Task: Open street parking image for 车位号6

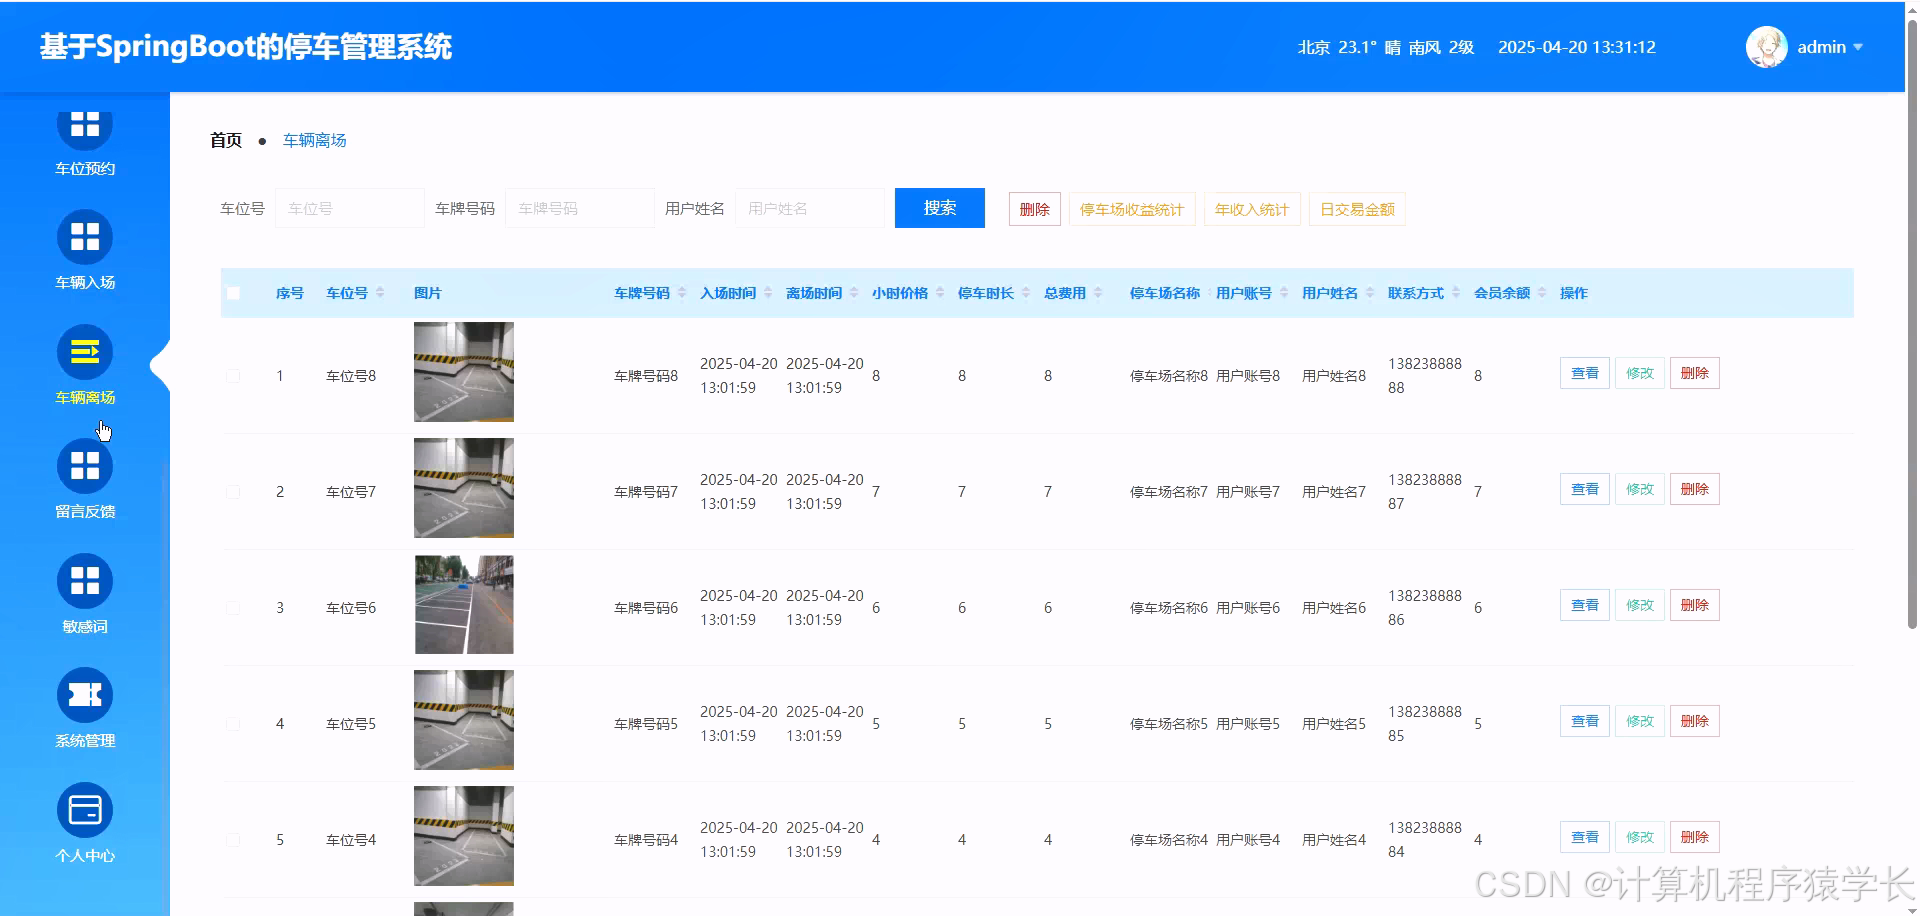Action: point(464,604)
